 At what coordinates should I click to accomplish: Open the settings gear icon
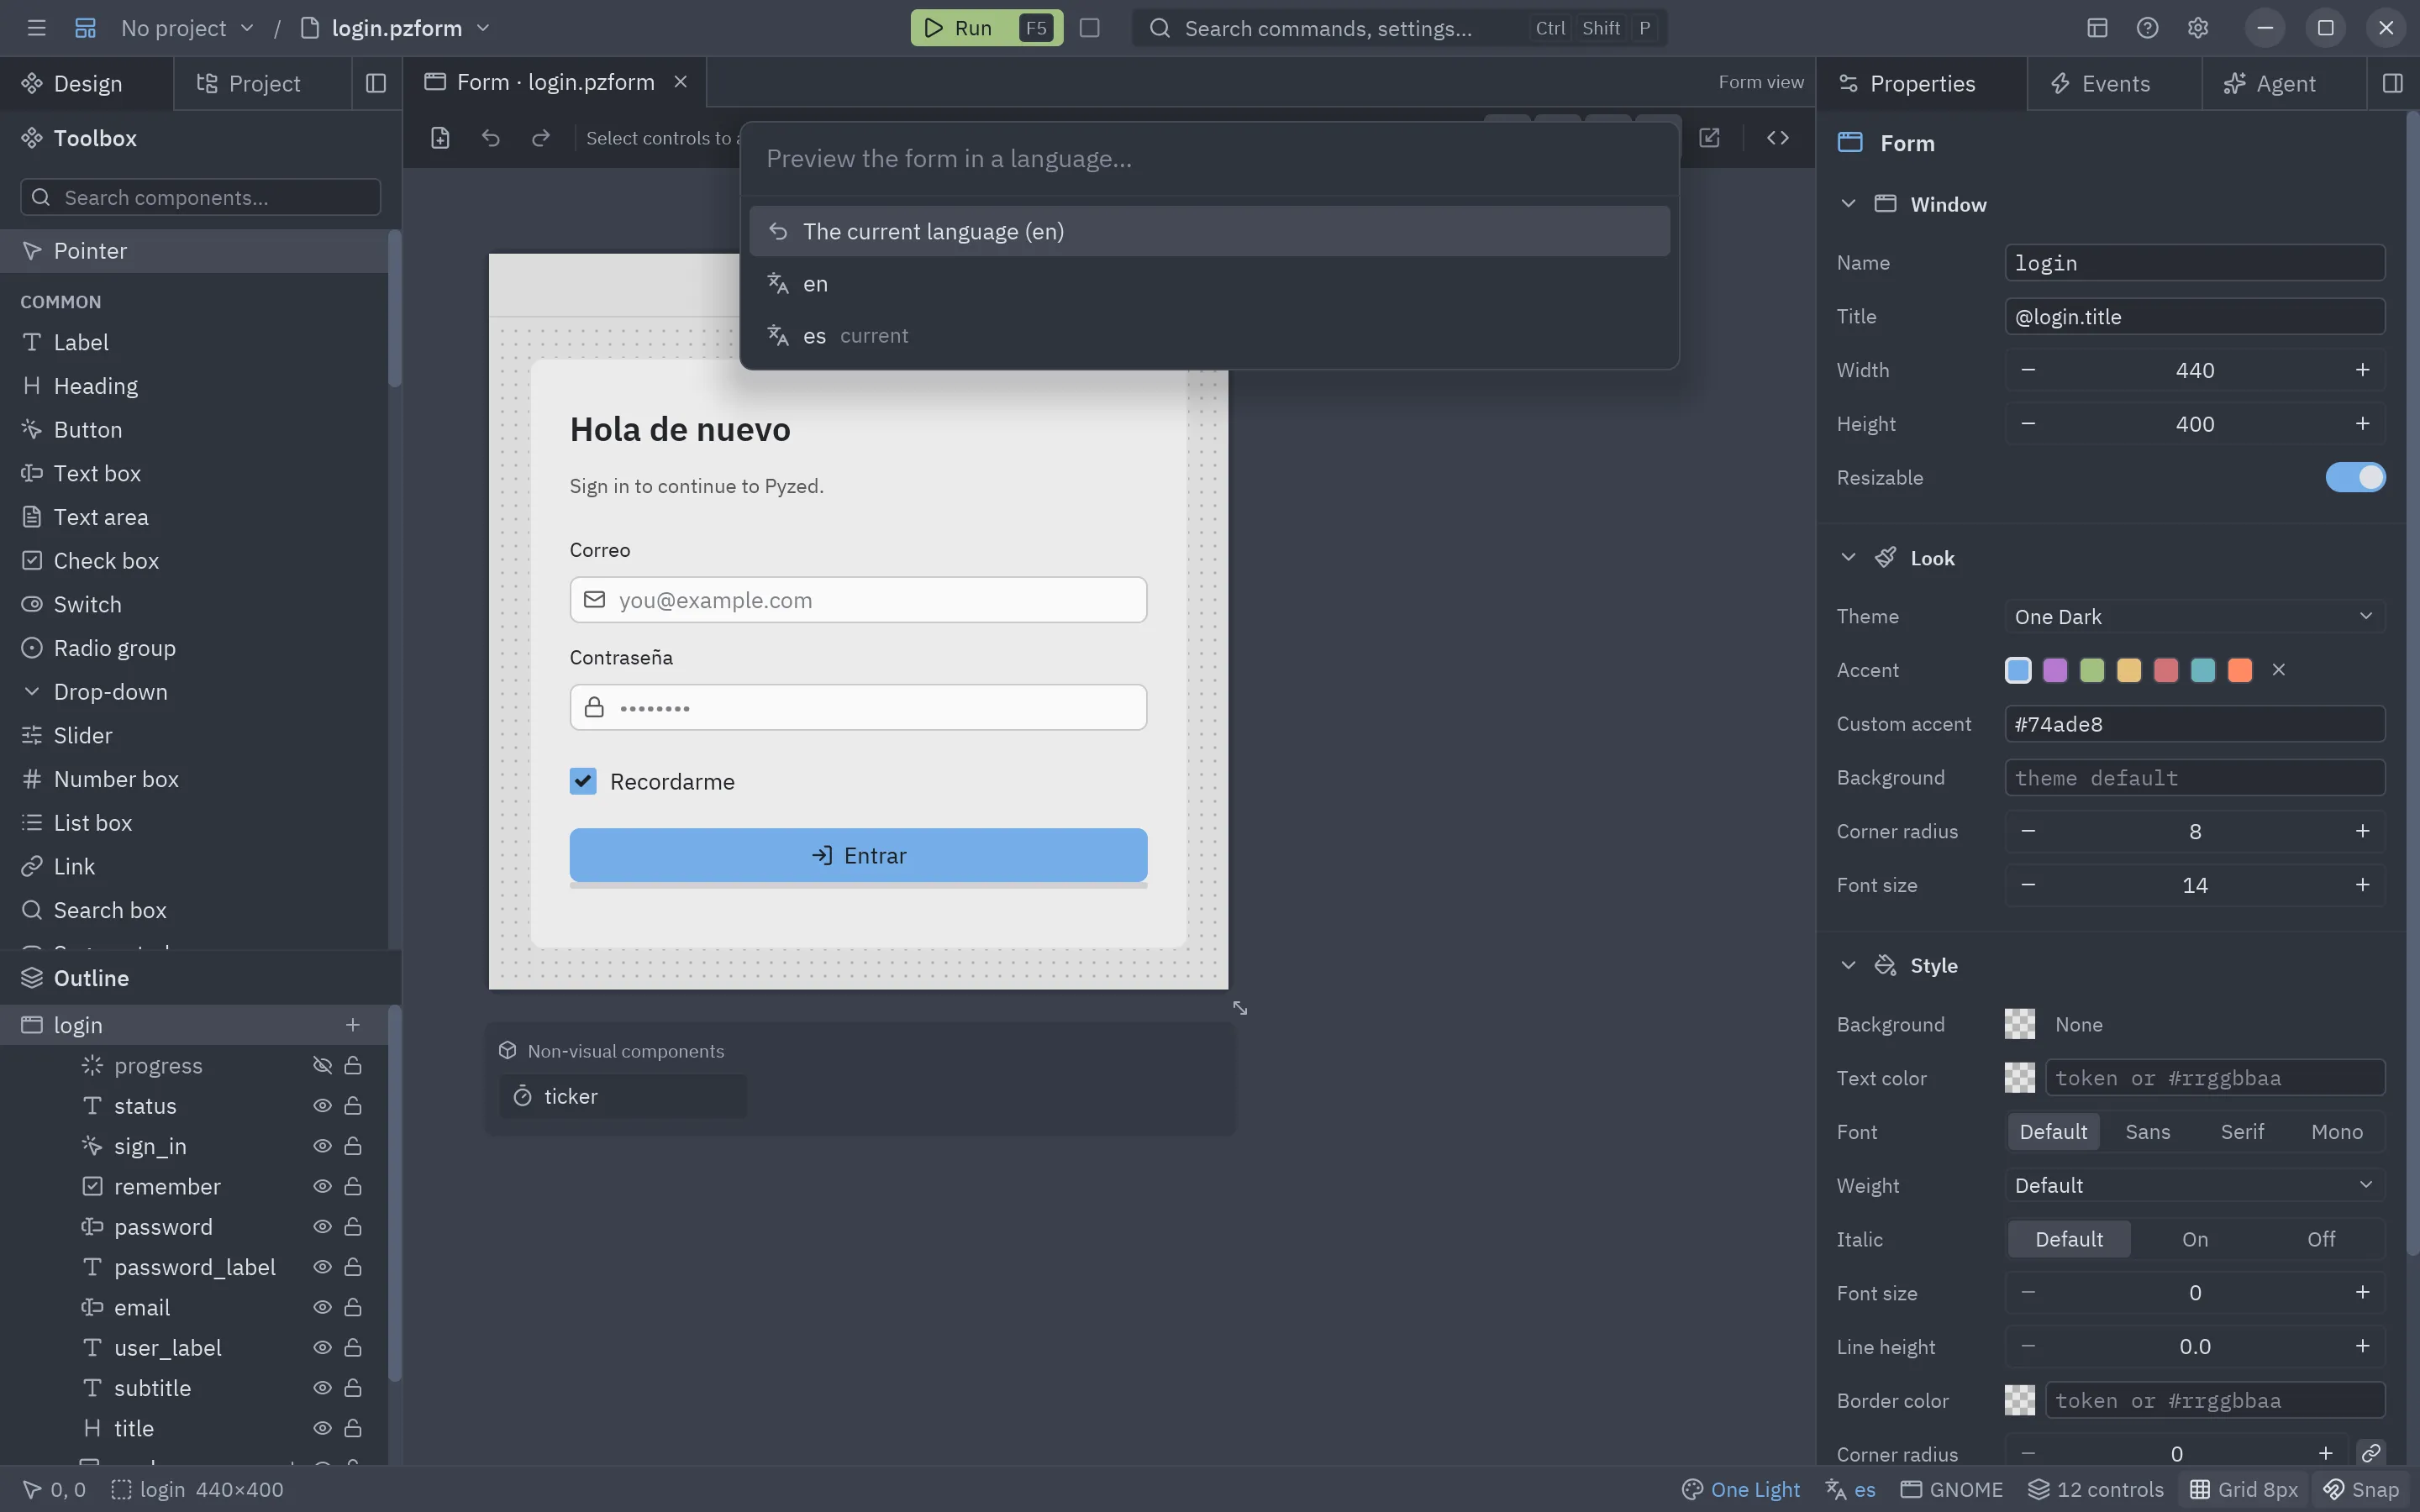(x=2197, y=28)
